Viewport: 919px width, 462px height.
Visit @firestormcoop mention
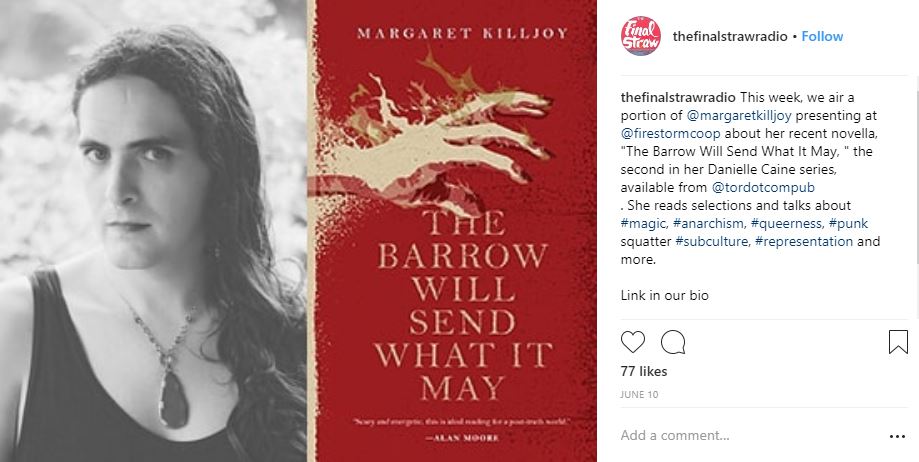coord(670,134)
